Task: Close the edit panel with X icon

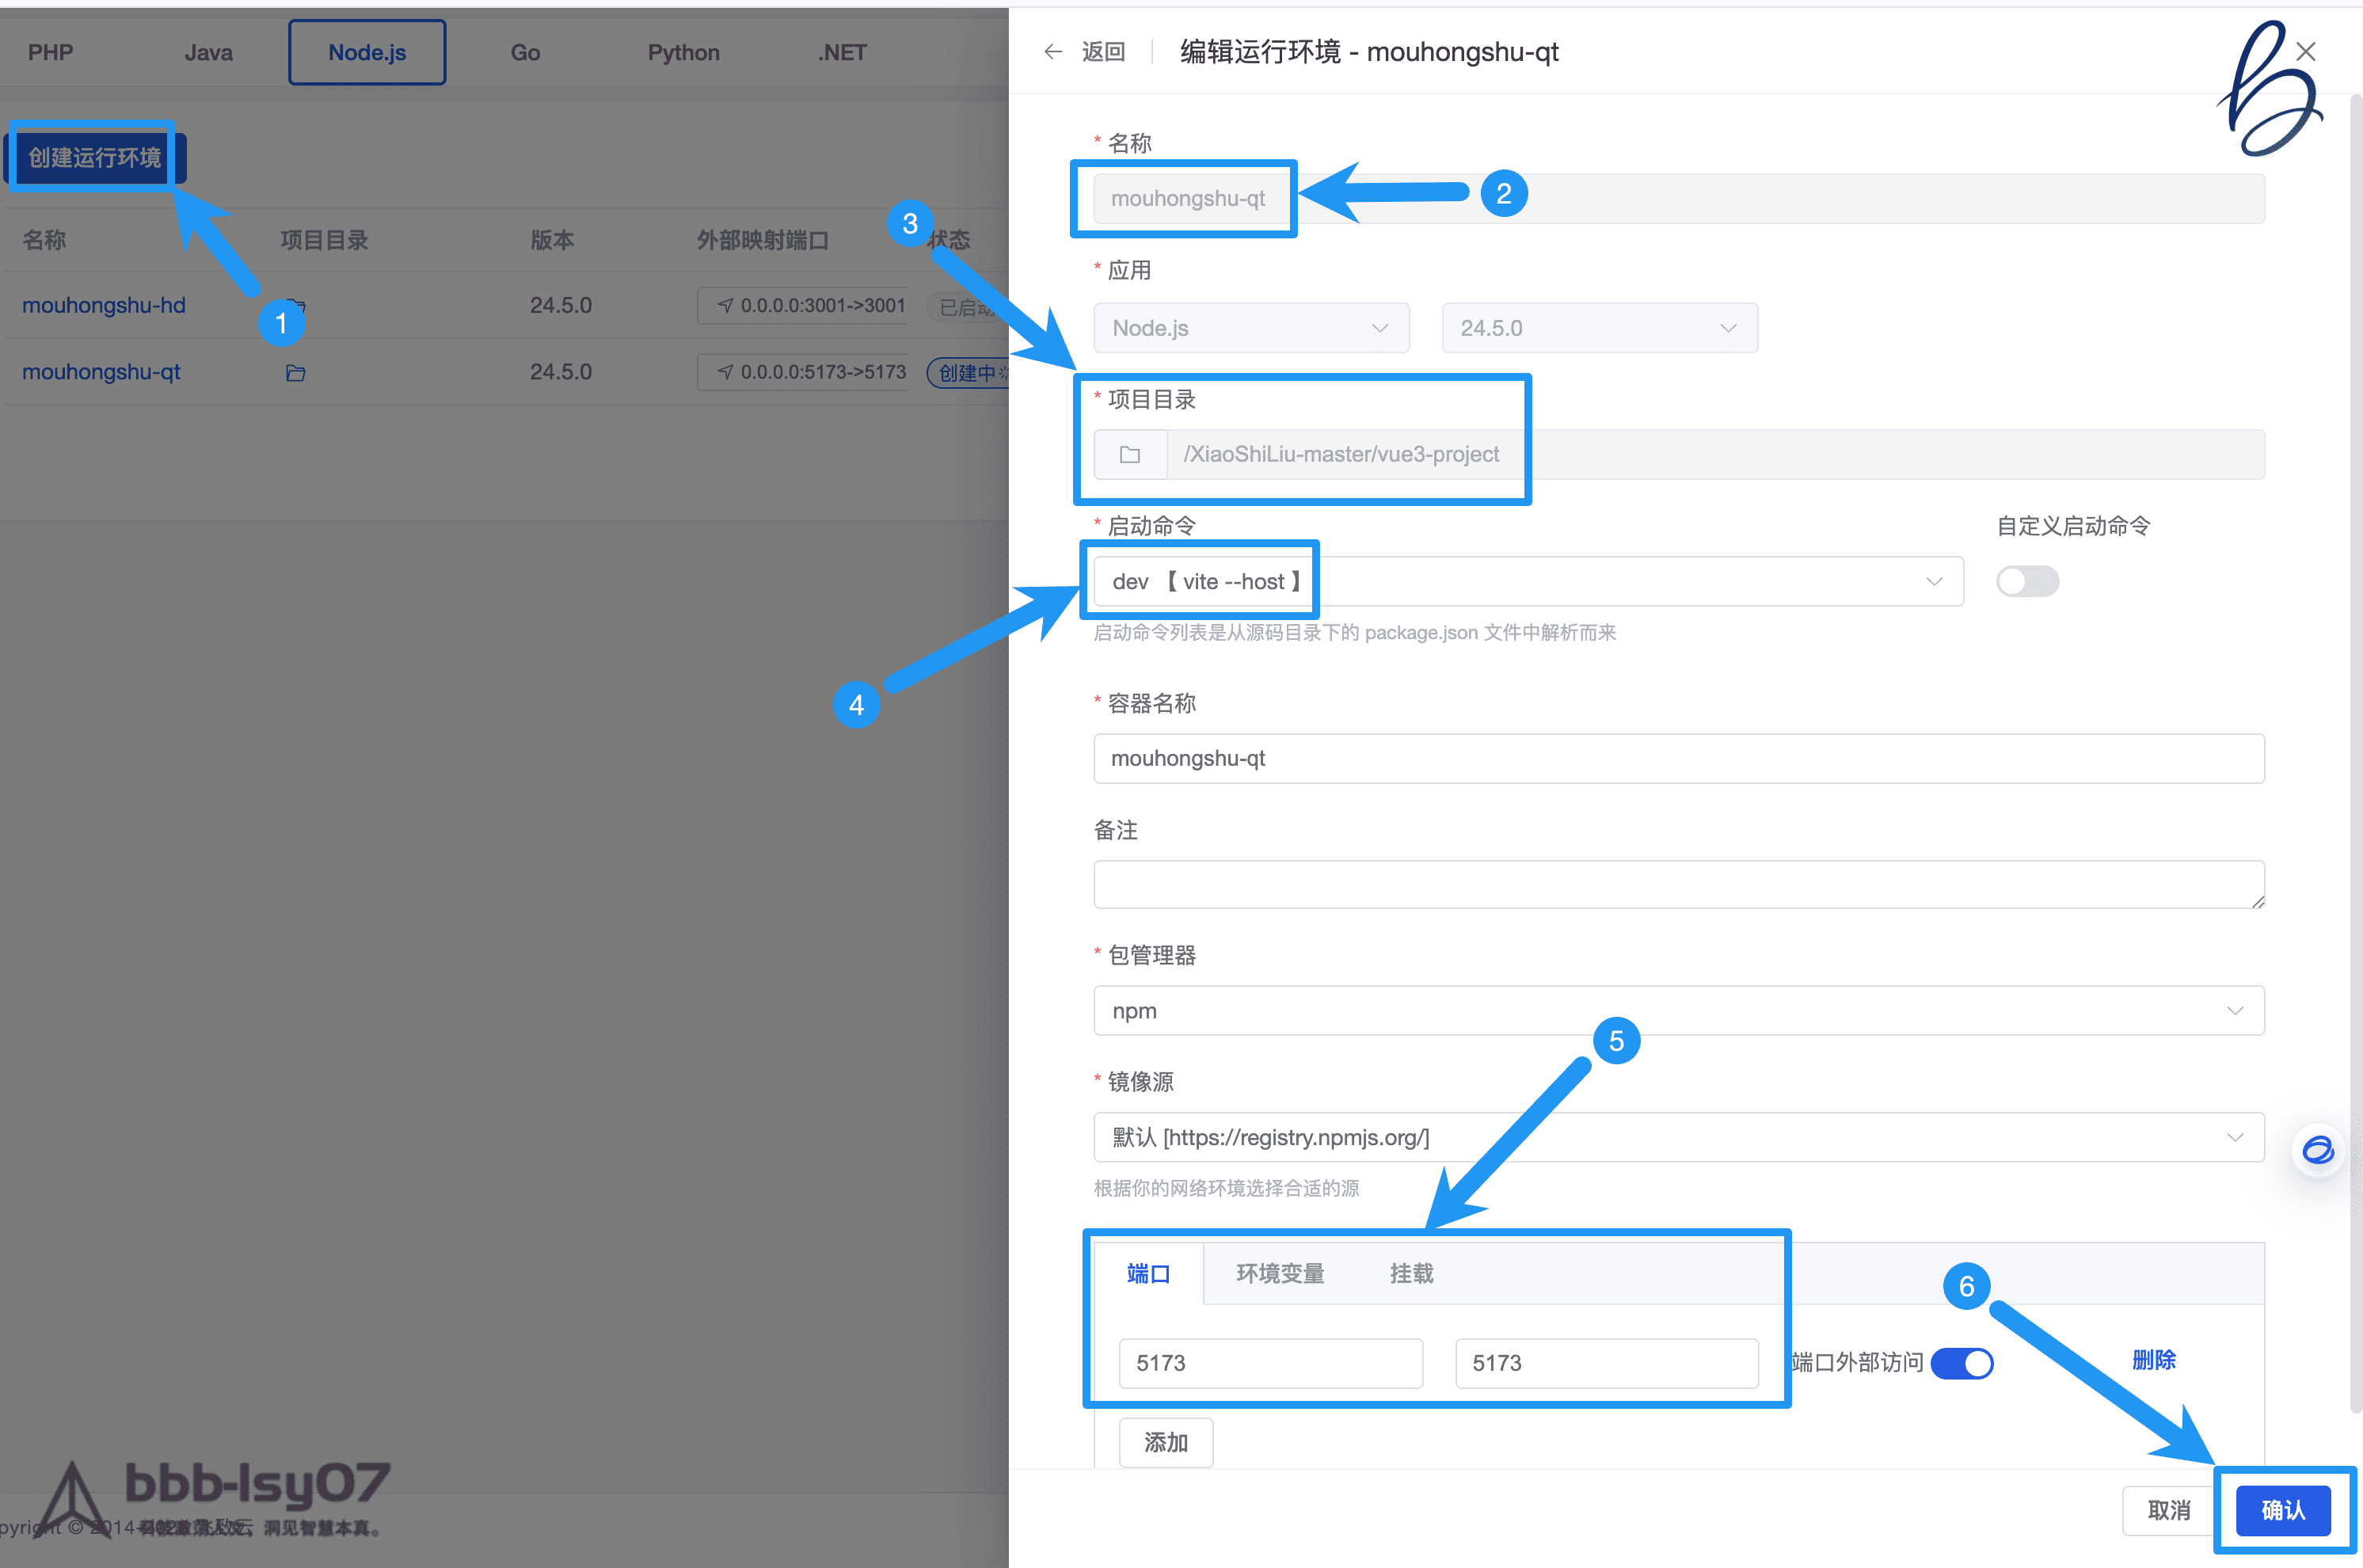Action: tap(2306, 52)
